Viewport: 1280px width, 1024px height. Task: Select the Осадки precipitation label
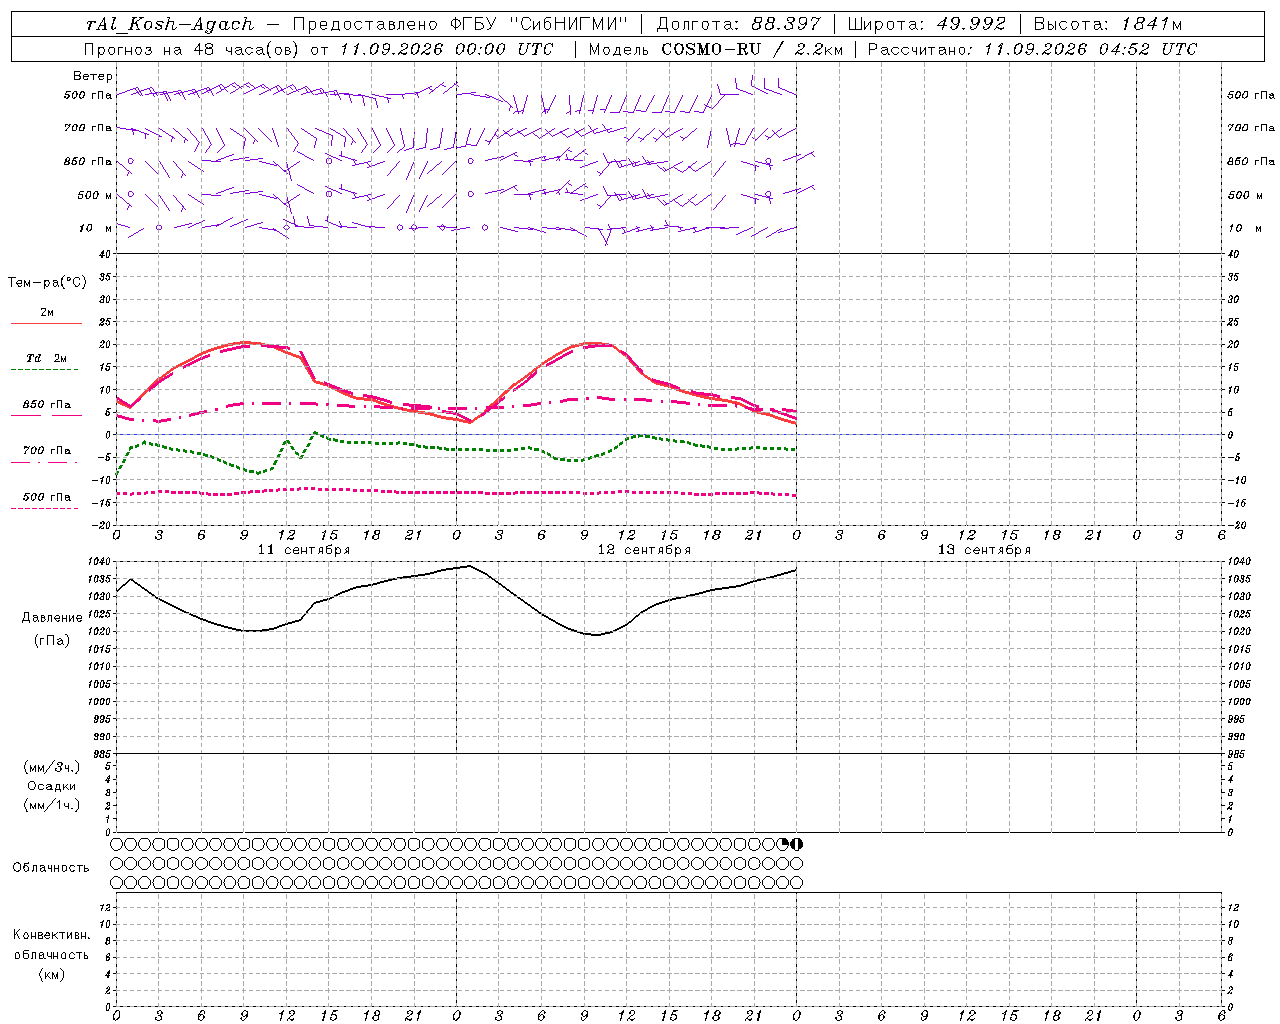click(52, 786)
